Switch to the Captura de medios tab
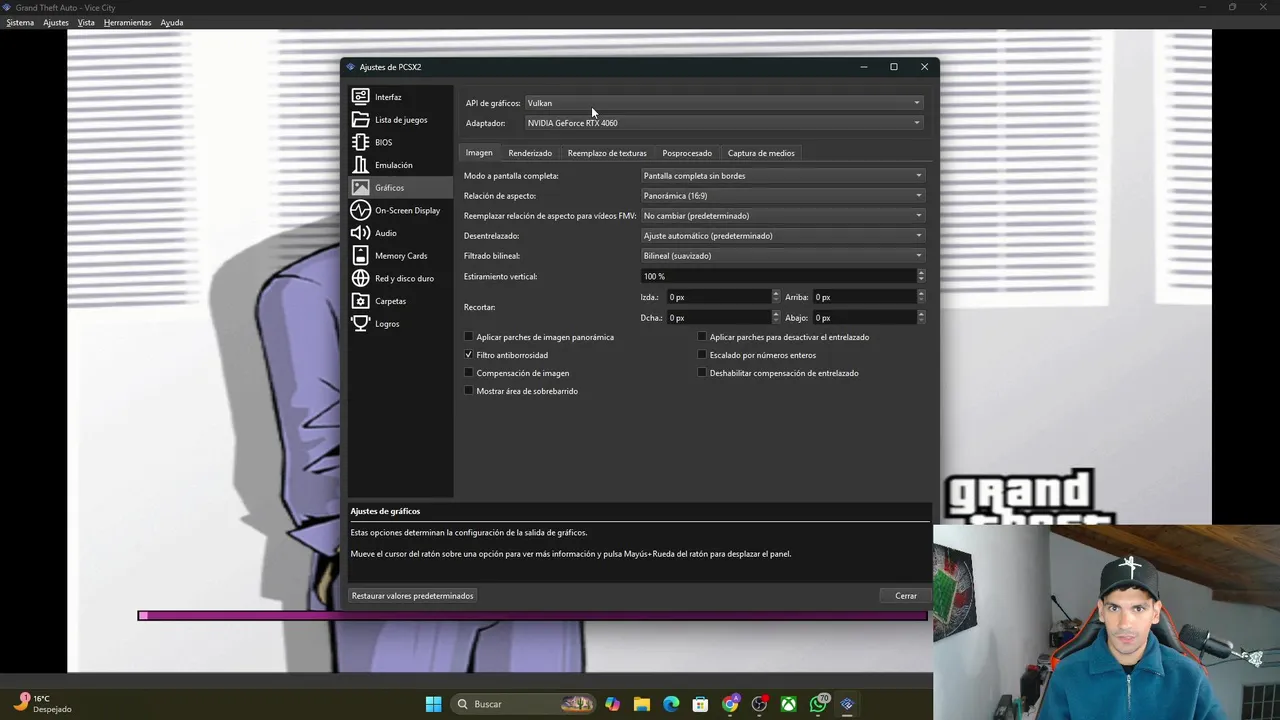 click(x=761, y=153)
